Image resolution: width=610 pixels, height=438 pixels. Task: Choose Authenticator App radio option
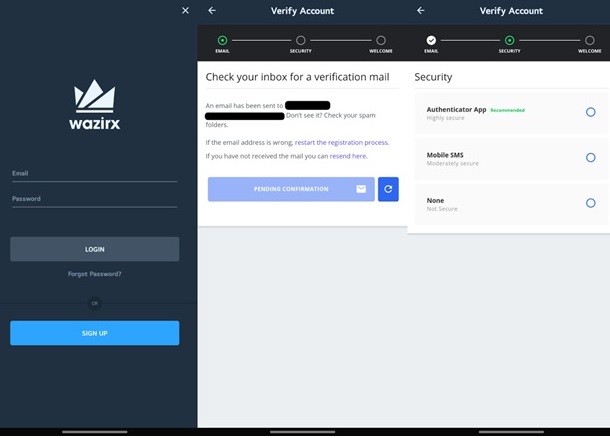pyautogui.click(x=591, y=112)
